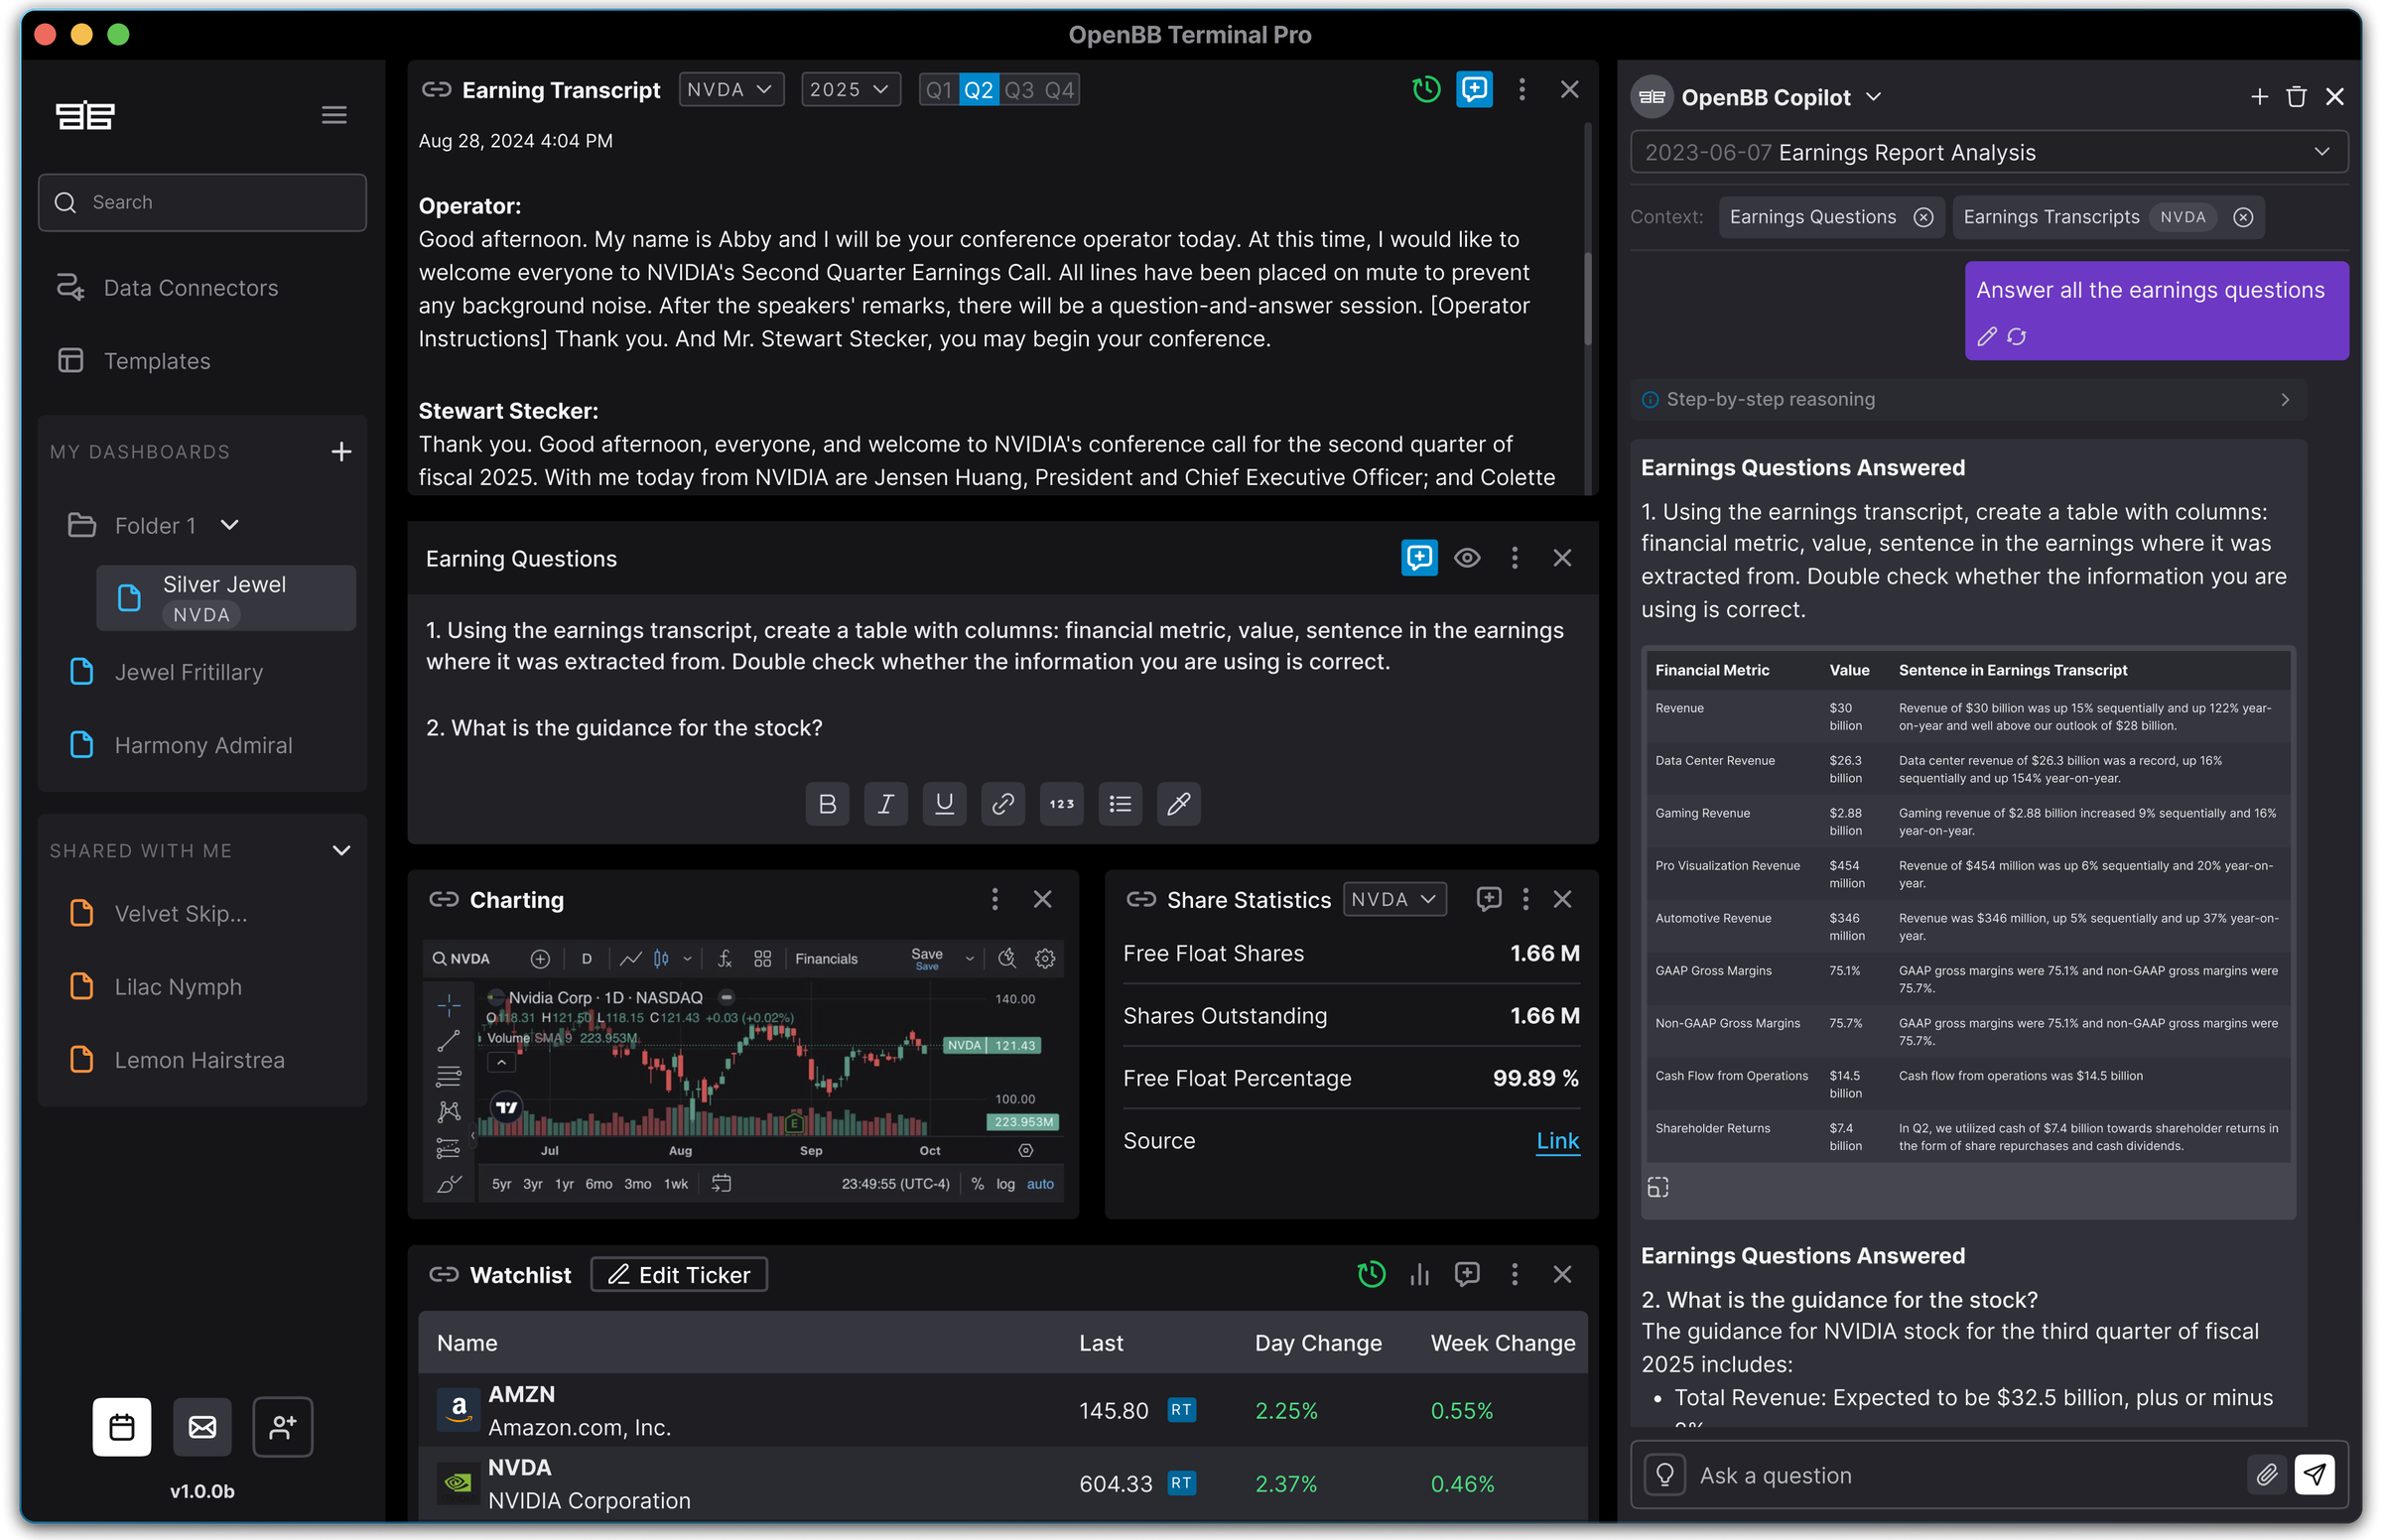Click the numbered list icon in editor toolbar
The image size is (2382, 1540).
[1061, 804]
